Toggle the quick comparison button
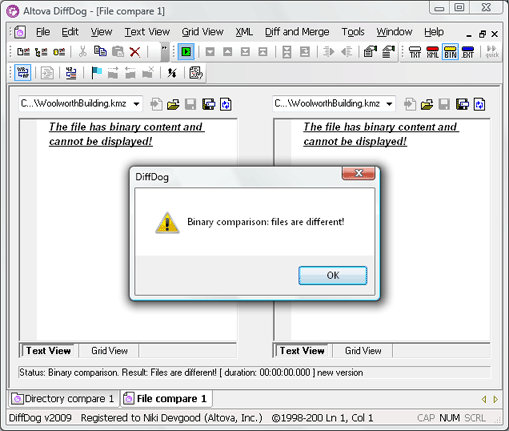509x431 pixels. [492, 52]
